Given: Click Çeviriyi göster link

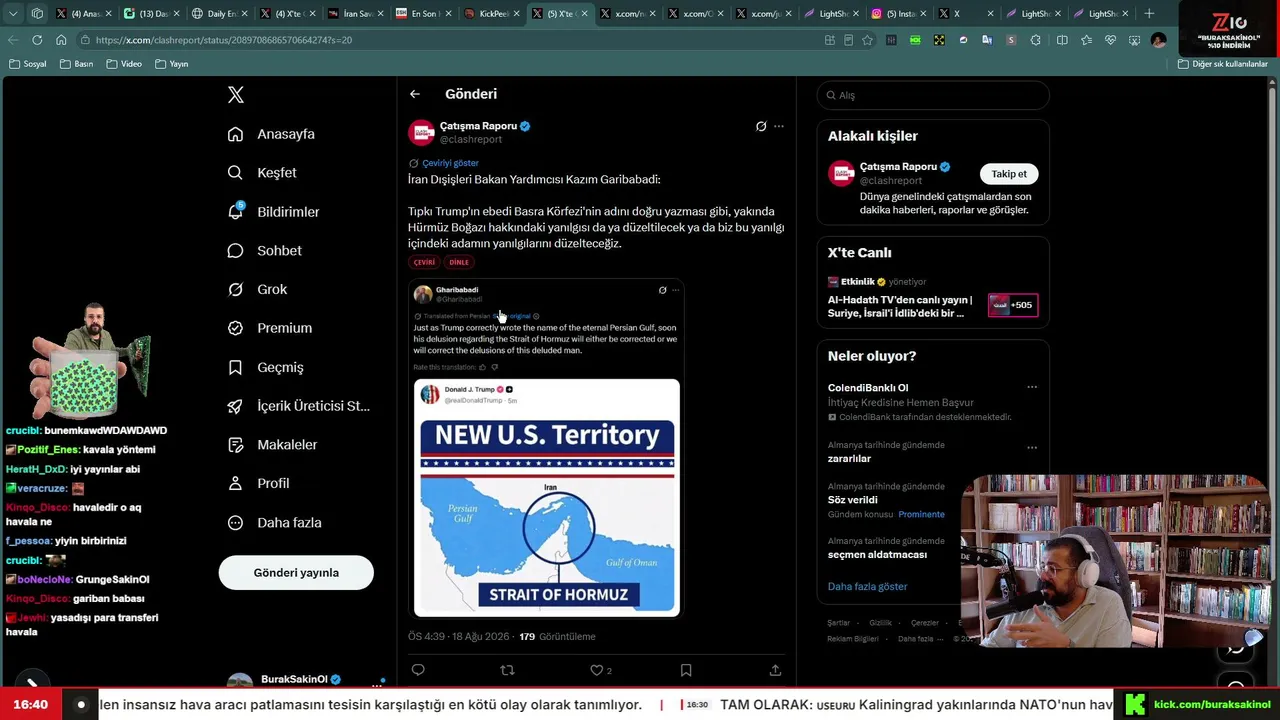Looking at the screenshot, I should [x=450, y=163].
